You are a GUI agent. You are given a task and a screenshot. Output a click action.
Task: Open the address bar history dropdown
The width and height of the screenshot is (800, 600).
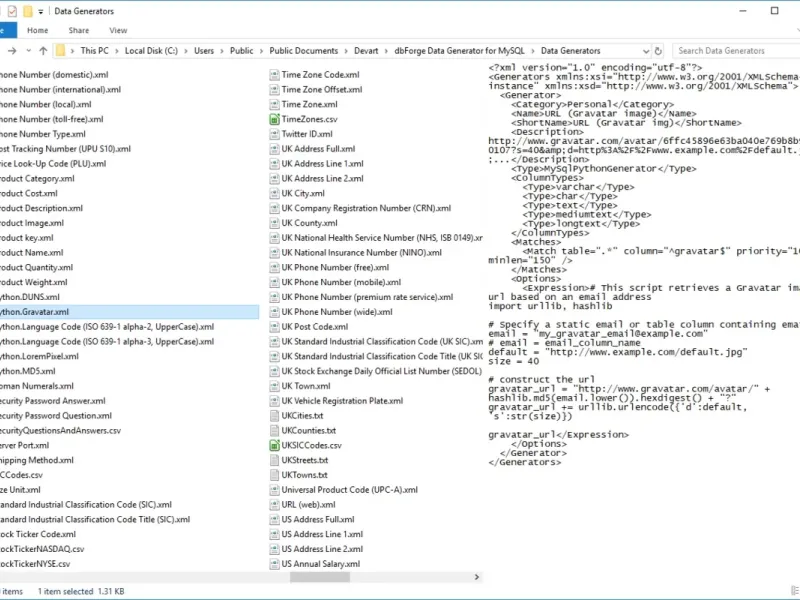pos(645,51)
